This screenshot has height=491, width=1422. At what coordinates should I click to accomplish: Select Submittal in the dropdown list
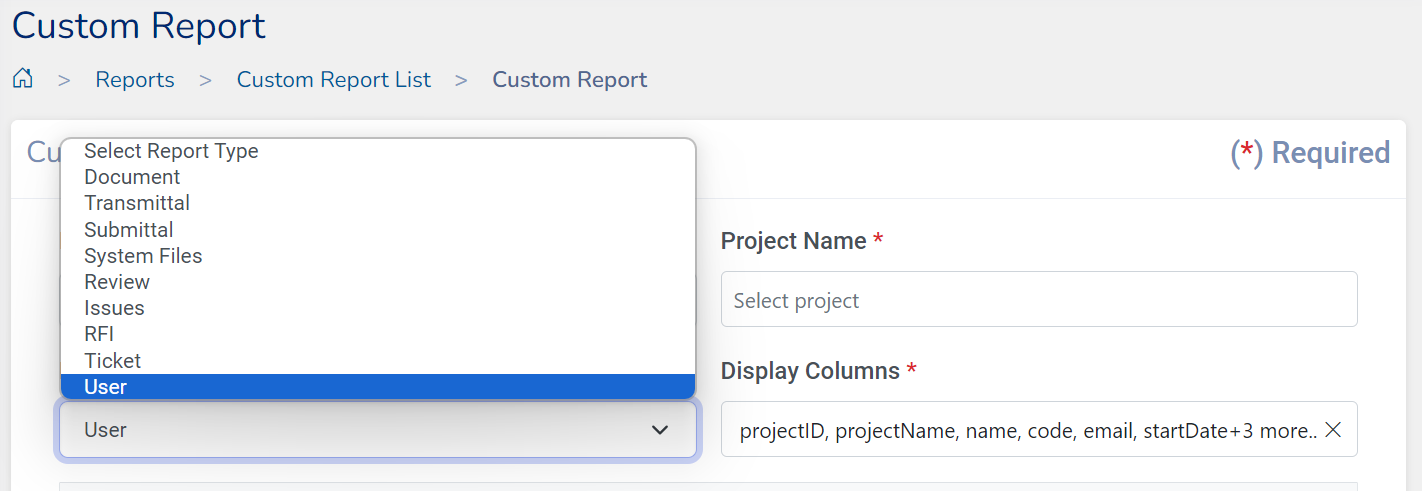[129, 230]
